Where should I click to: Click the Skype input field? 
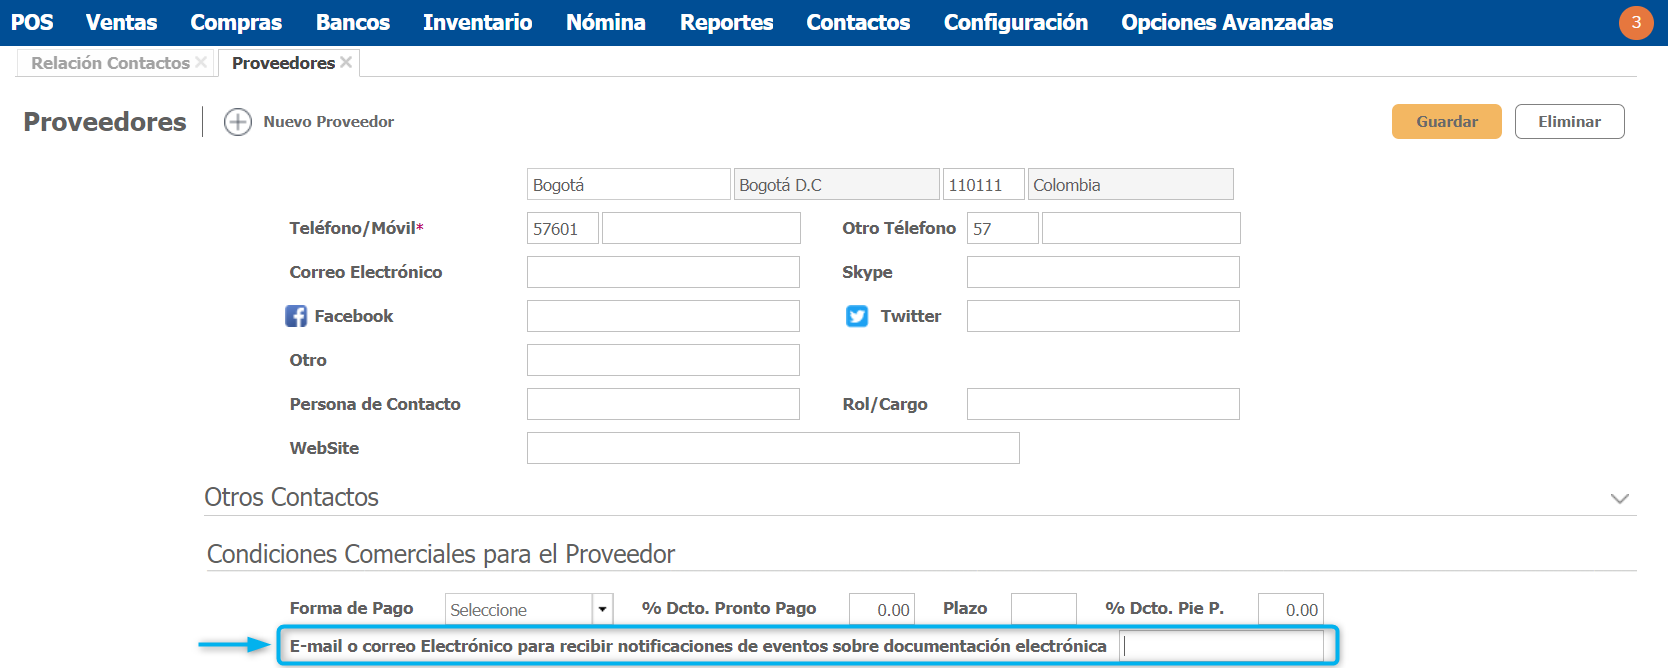coord(1103,272)
